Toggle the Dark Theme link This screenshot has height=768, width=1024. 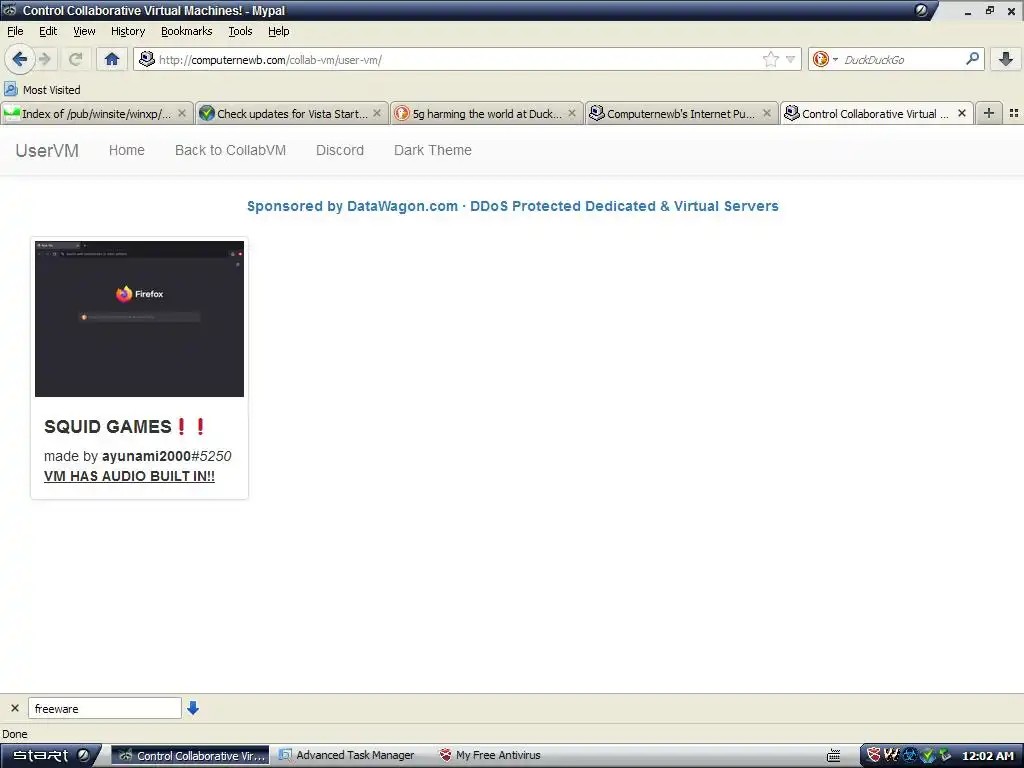pyautogui.click(x=432, y=150)
